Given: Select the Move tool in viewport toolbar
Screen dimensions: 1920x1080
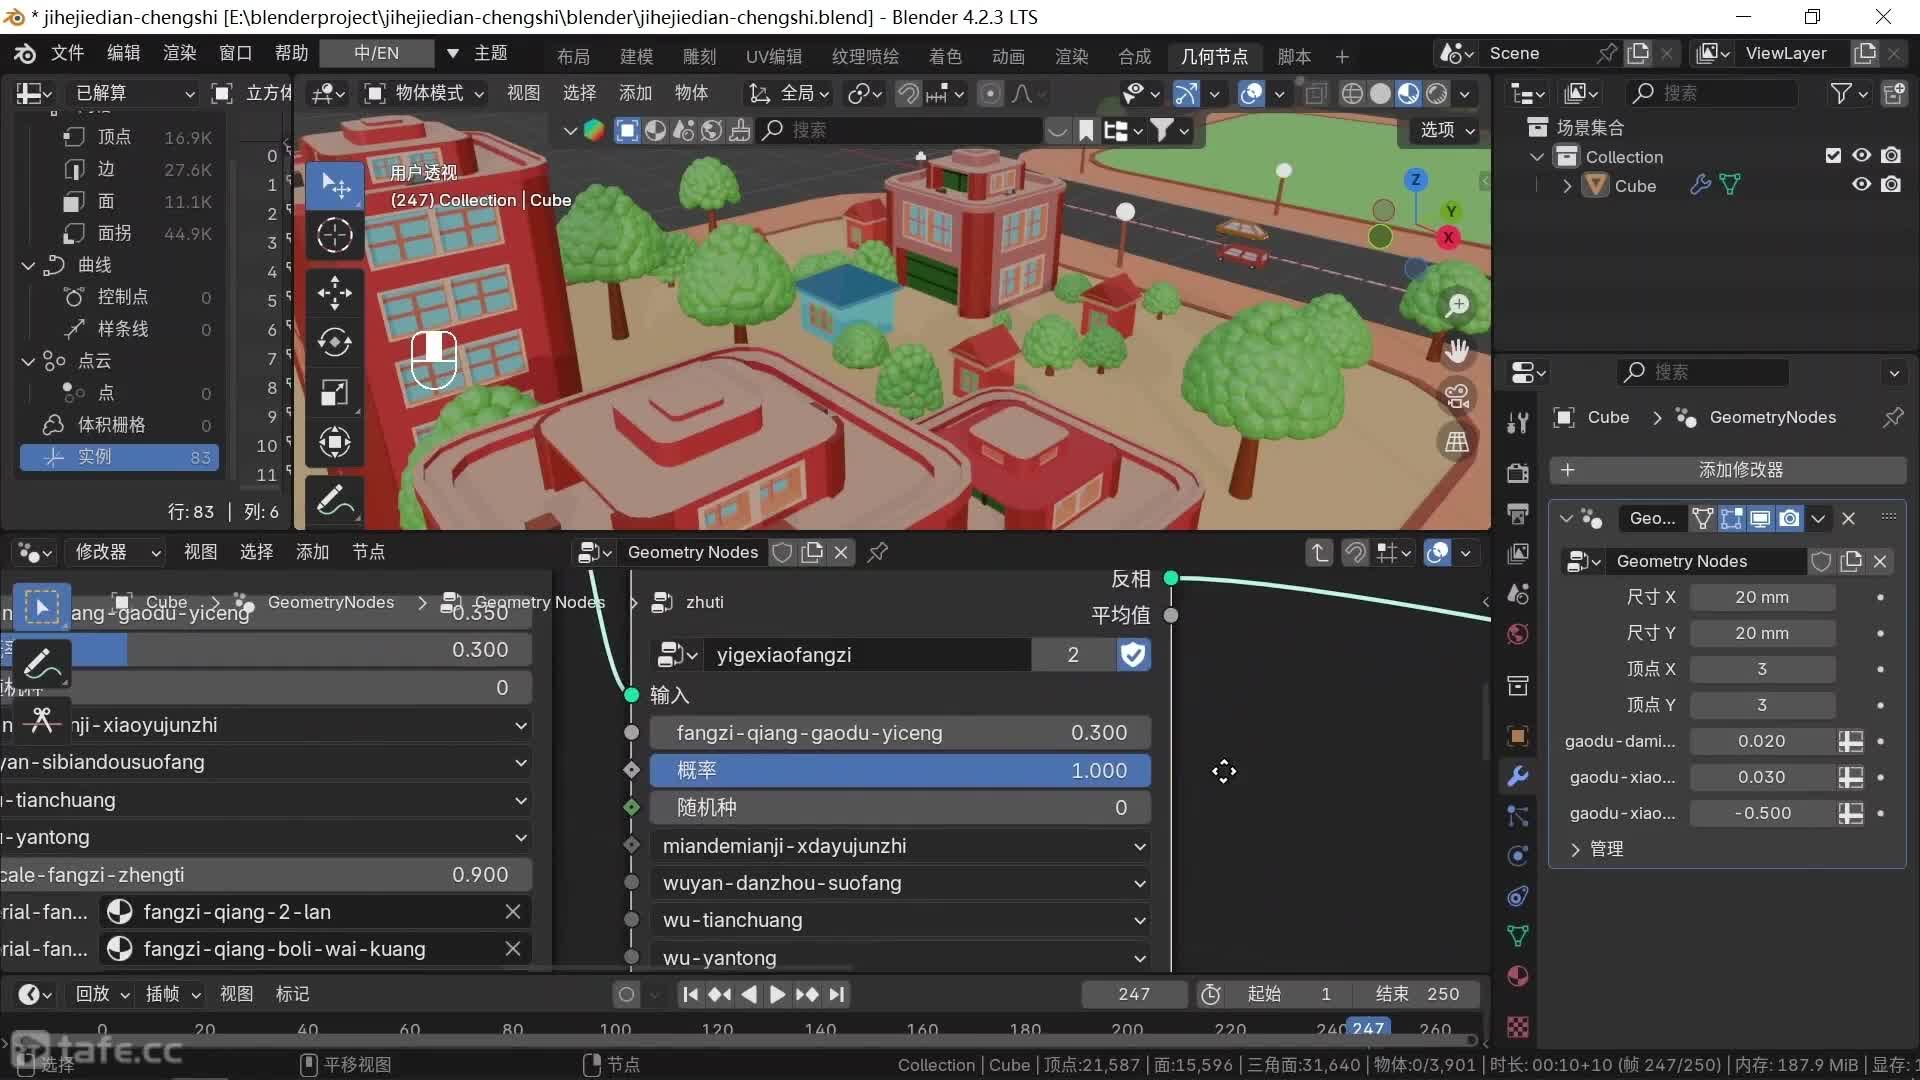Looking at the screenshot, I should coord(334,292).
